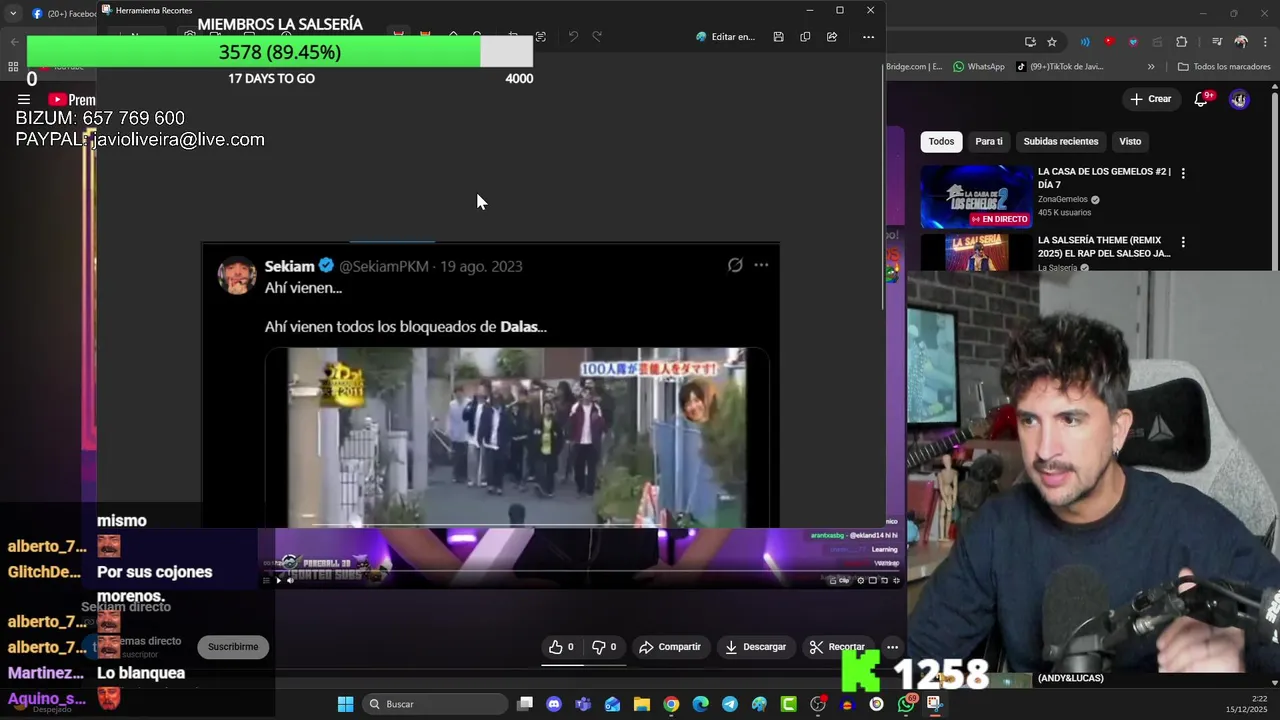This screenshot has width=1280, height=720.
Task: Open File Explorer from the taskbar
Action: 641,704
